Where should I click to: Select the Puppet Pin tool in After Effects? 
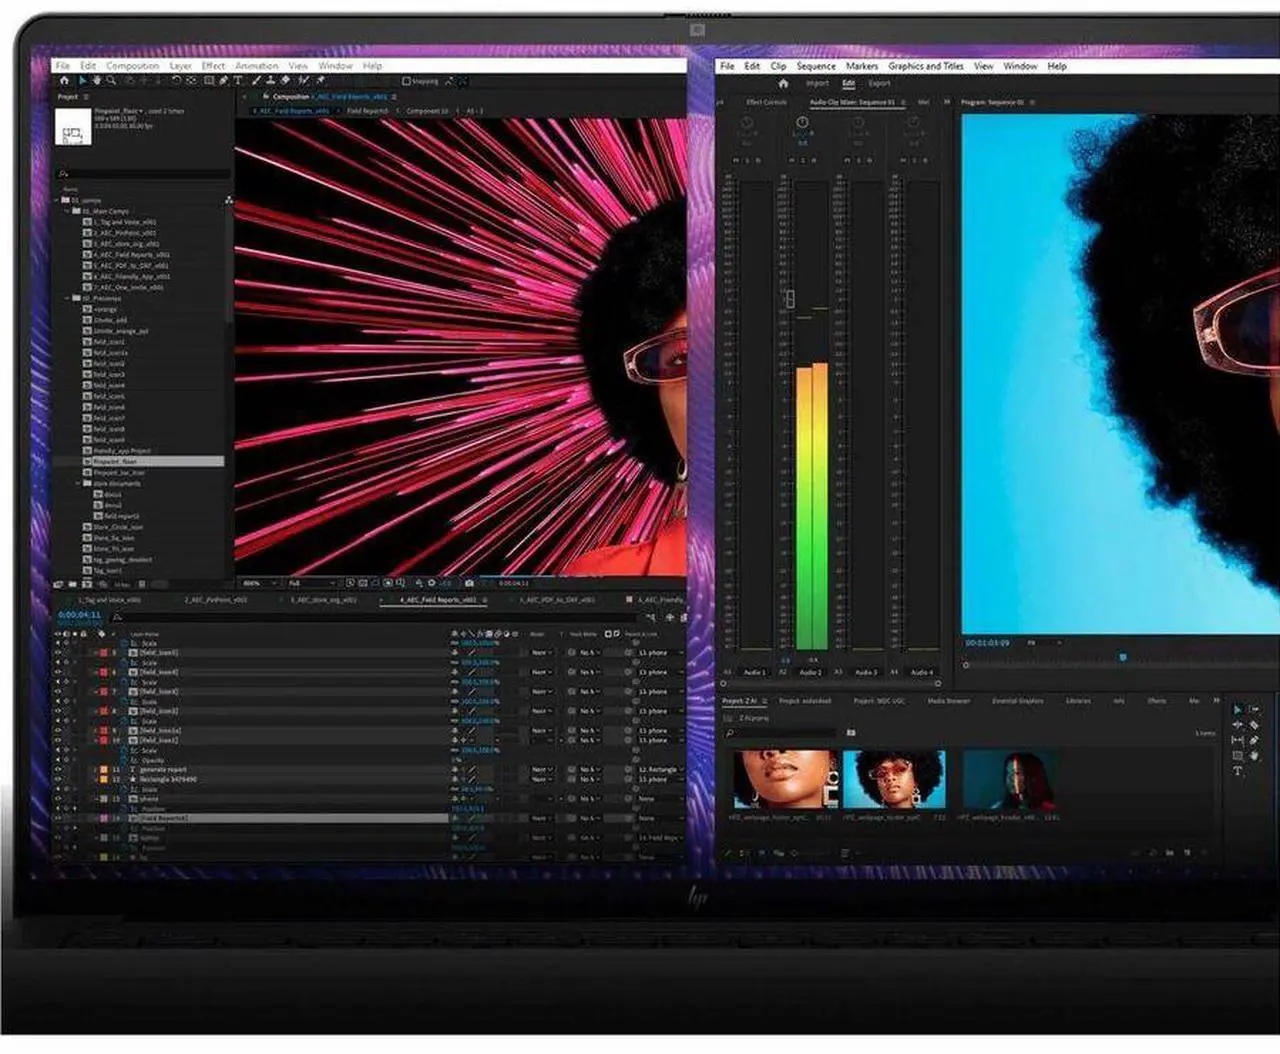(x=320, y=81)
